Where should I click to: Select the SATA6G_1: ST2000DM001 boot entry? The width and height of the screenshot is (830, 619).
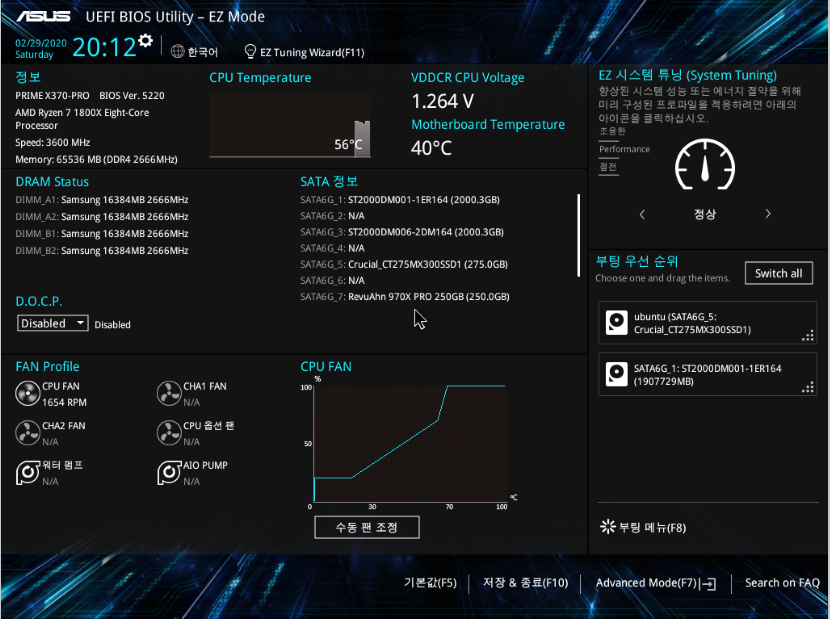pyautogui.click(x=708, y=375)
